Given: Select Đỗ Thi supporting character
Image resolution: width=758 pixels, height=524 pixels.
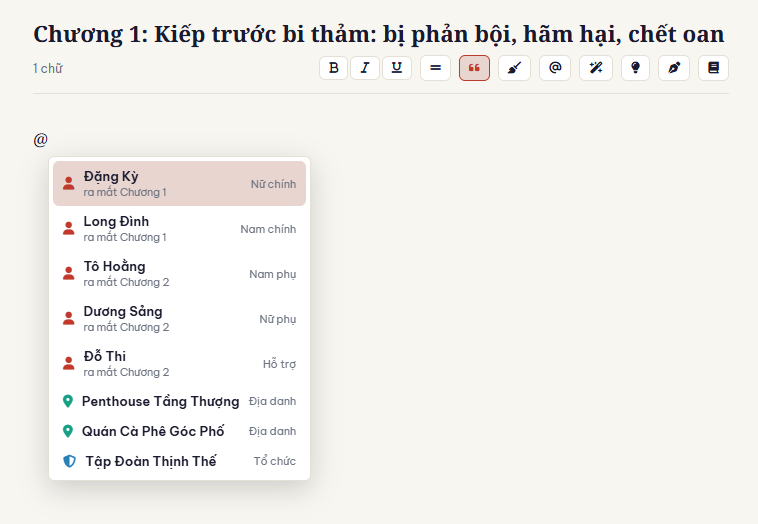Looking at the screenshot, I should click(x=179, y=364).
